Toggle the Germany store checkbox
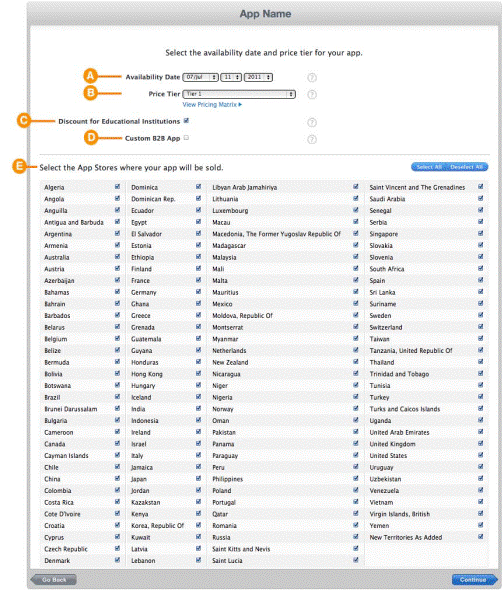Viewport: 503px width, 590px height. pos(199,292)
